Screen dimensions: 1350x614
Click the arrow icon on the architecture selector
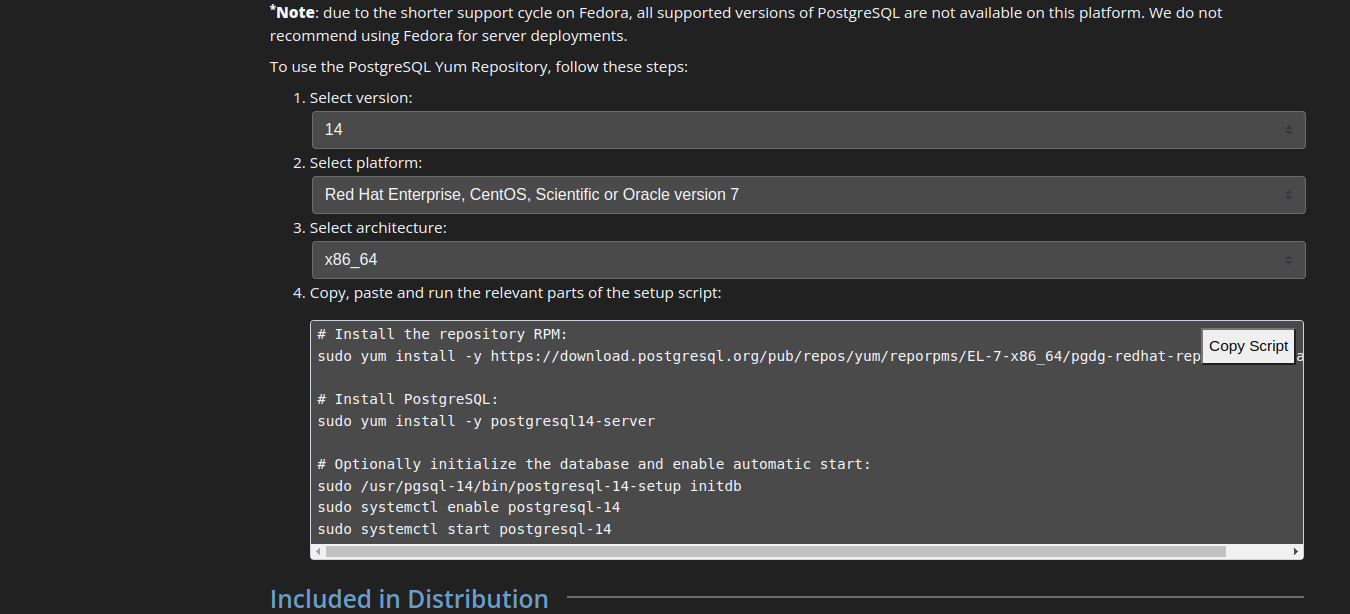[x=1288, y=260]
